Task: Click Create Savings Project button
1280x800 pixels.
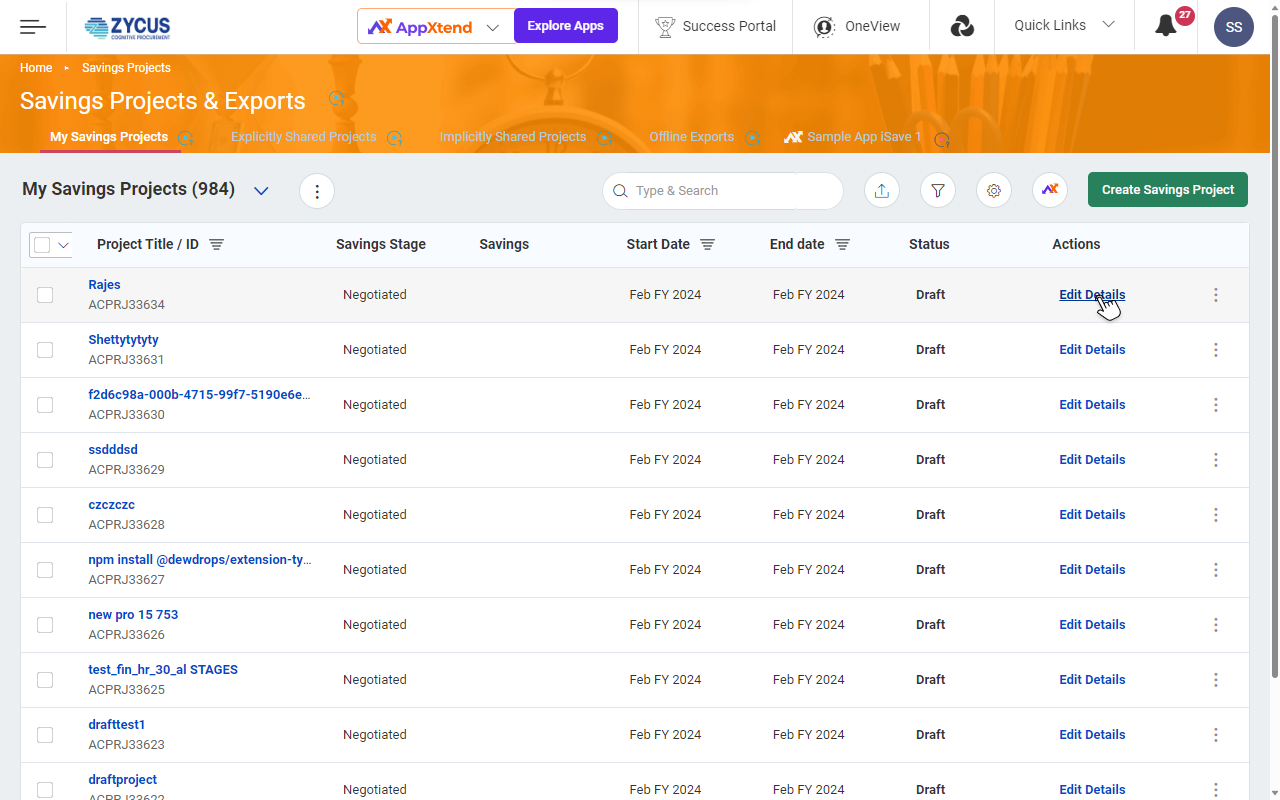Action: point(1168,190)
